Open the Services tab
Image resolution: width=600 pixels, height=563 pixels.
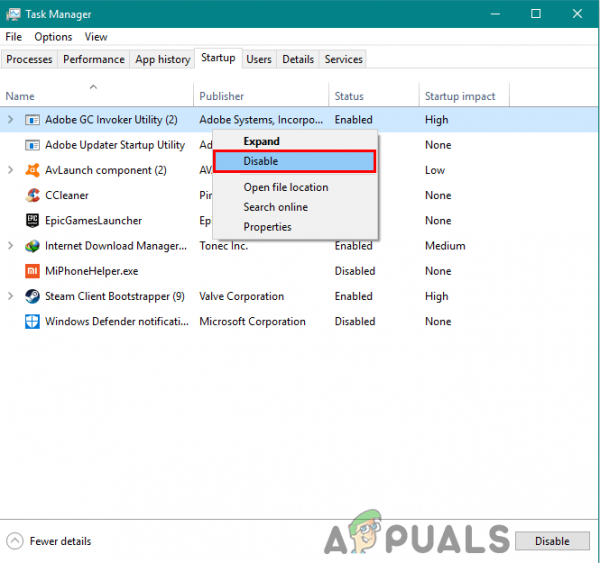pos(343,59)
